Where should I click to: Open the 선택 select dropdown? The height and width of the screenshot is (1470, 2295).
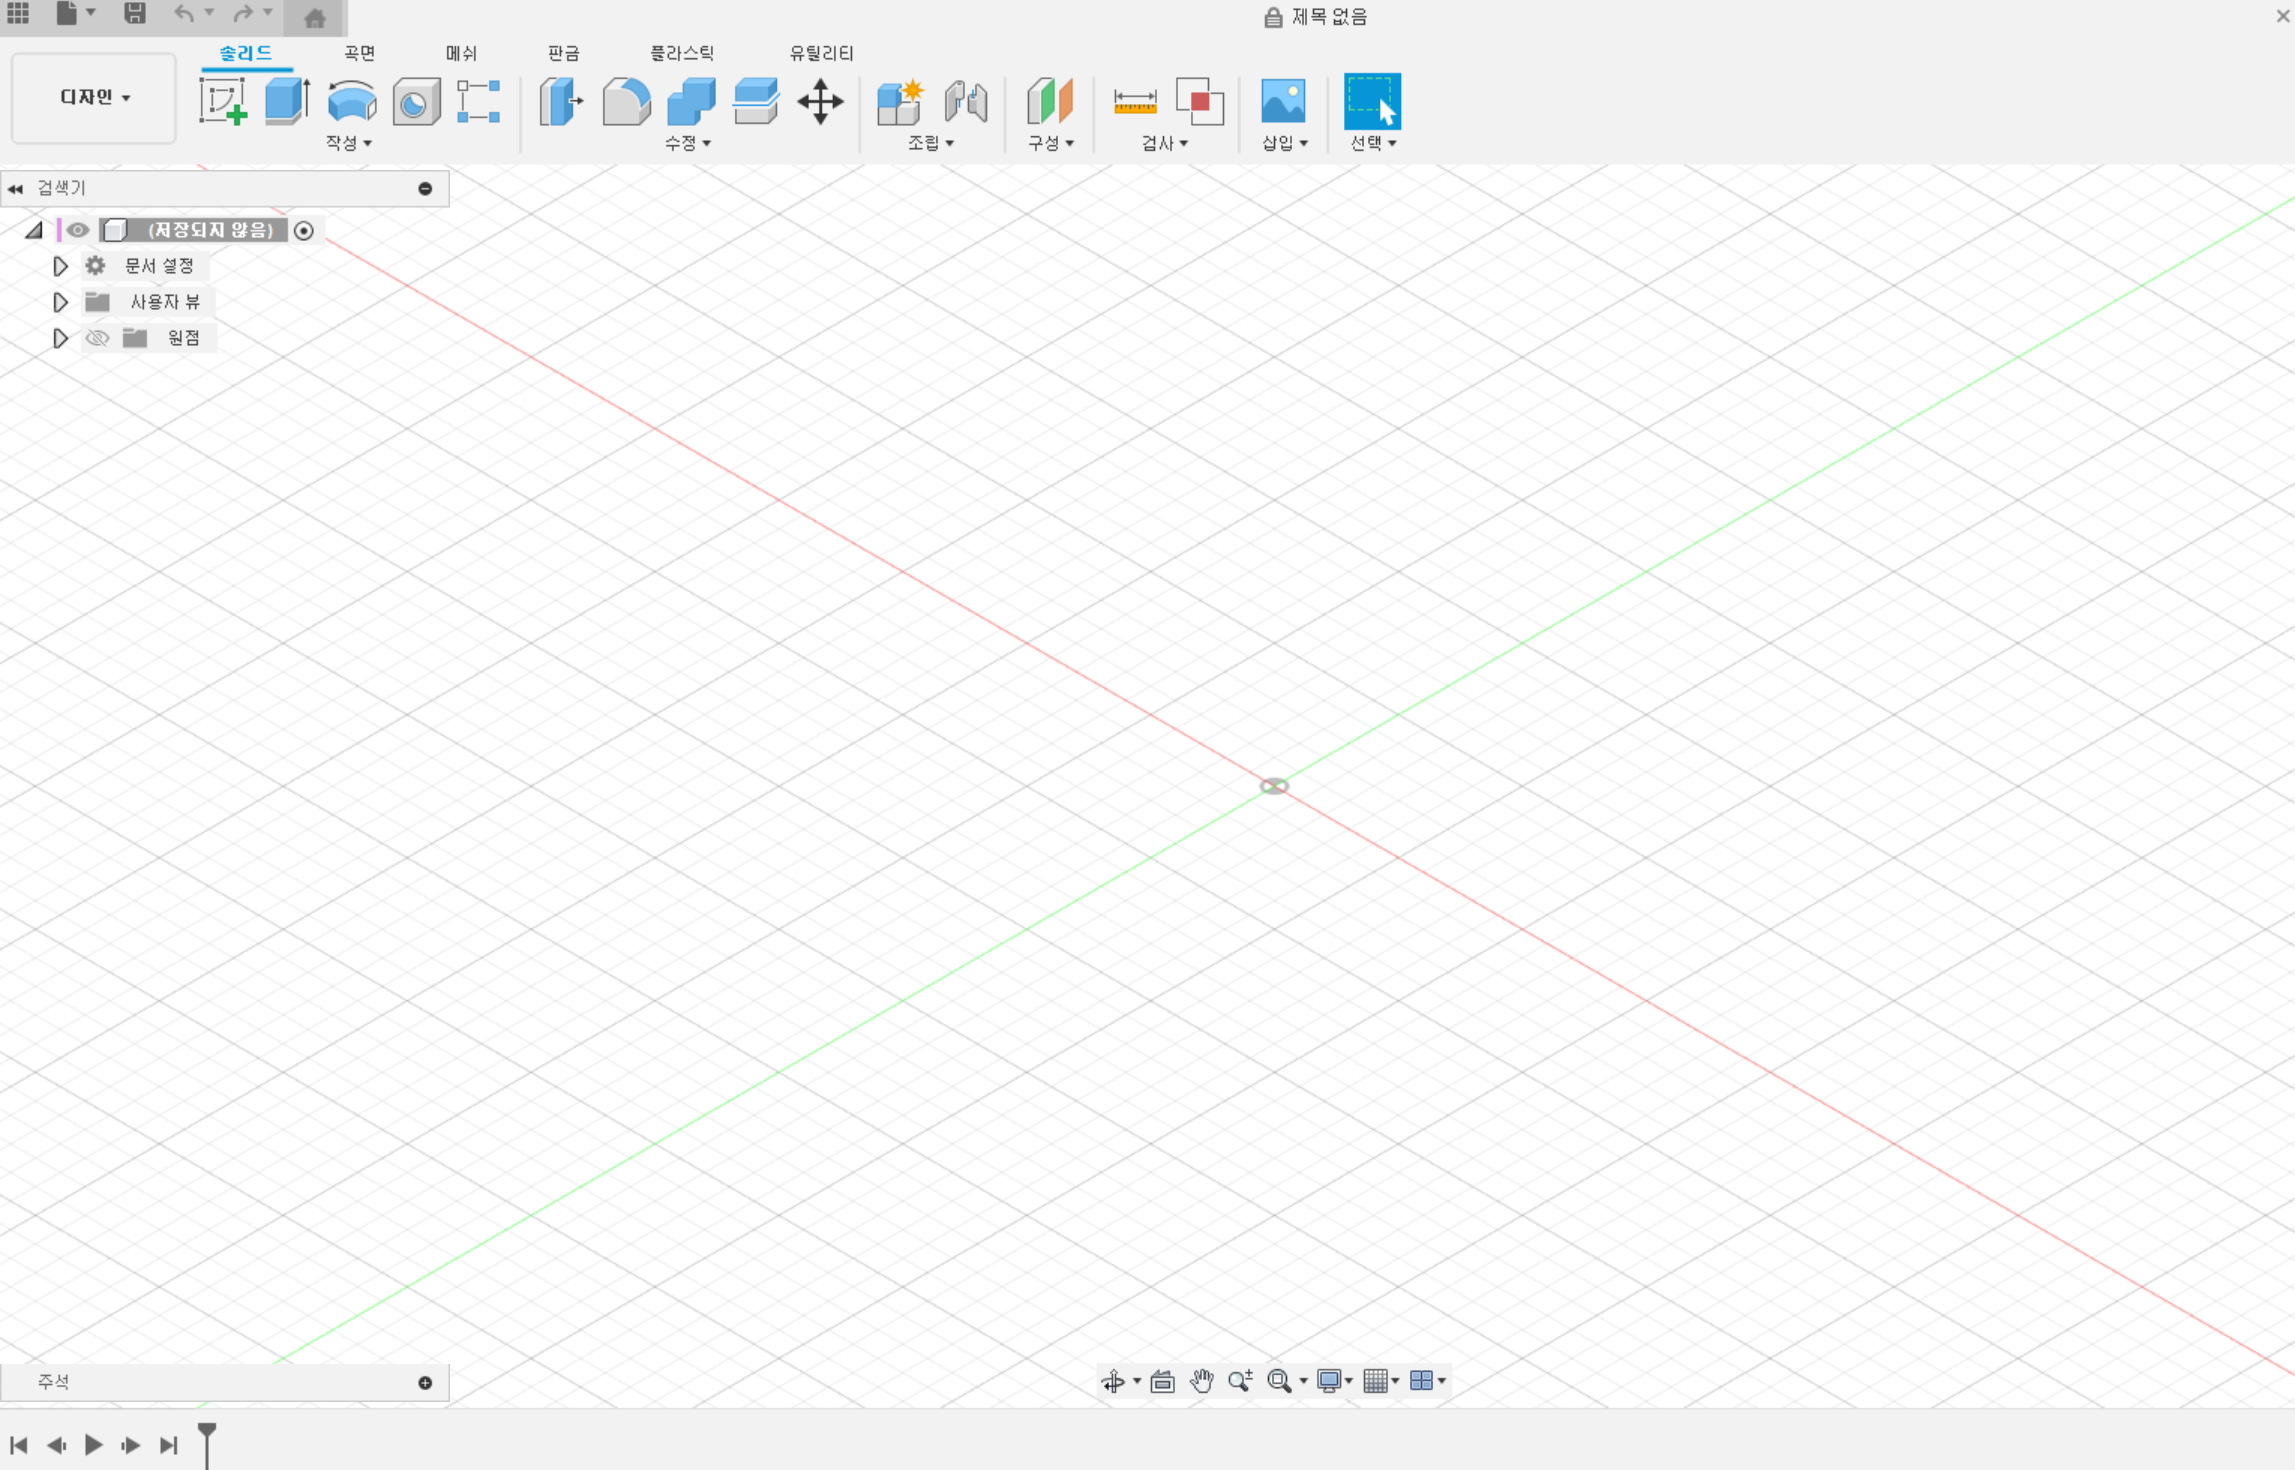1373,143
